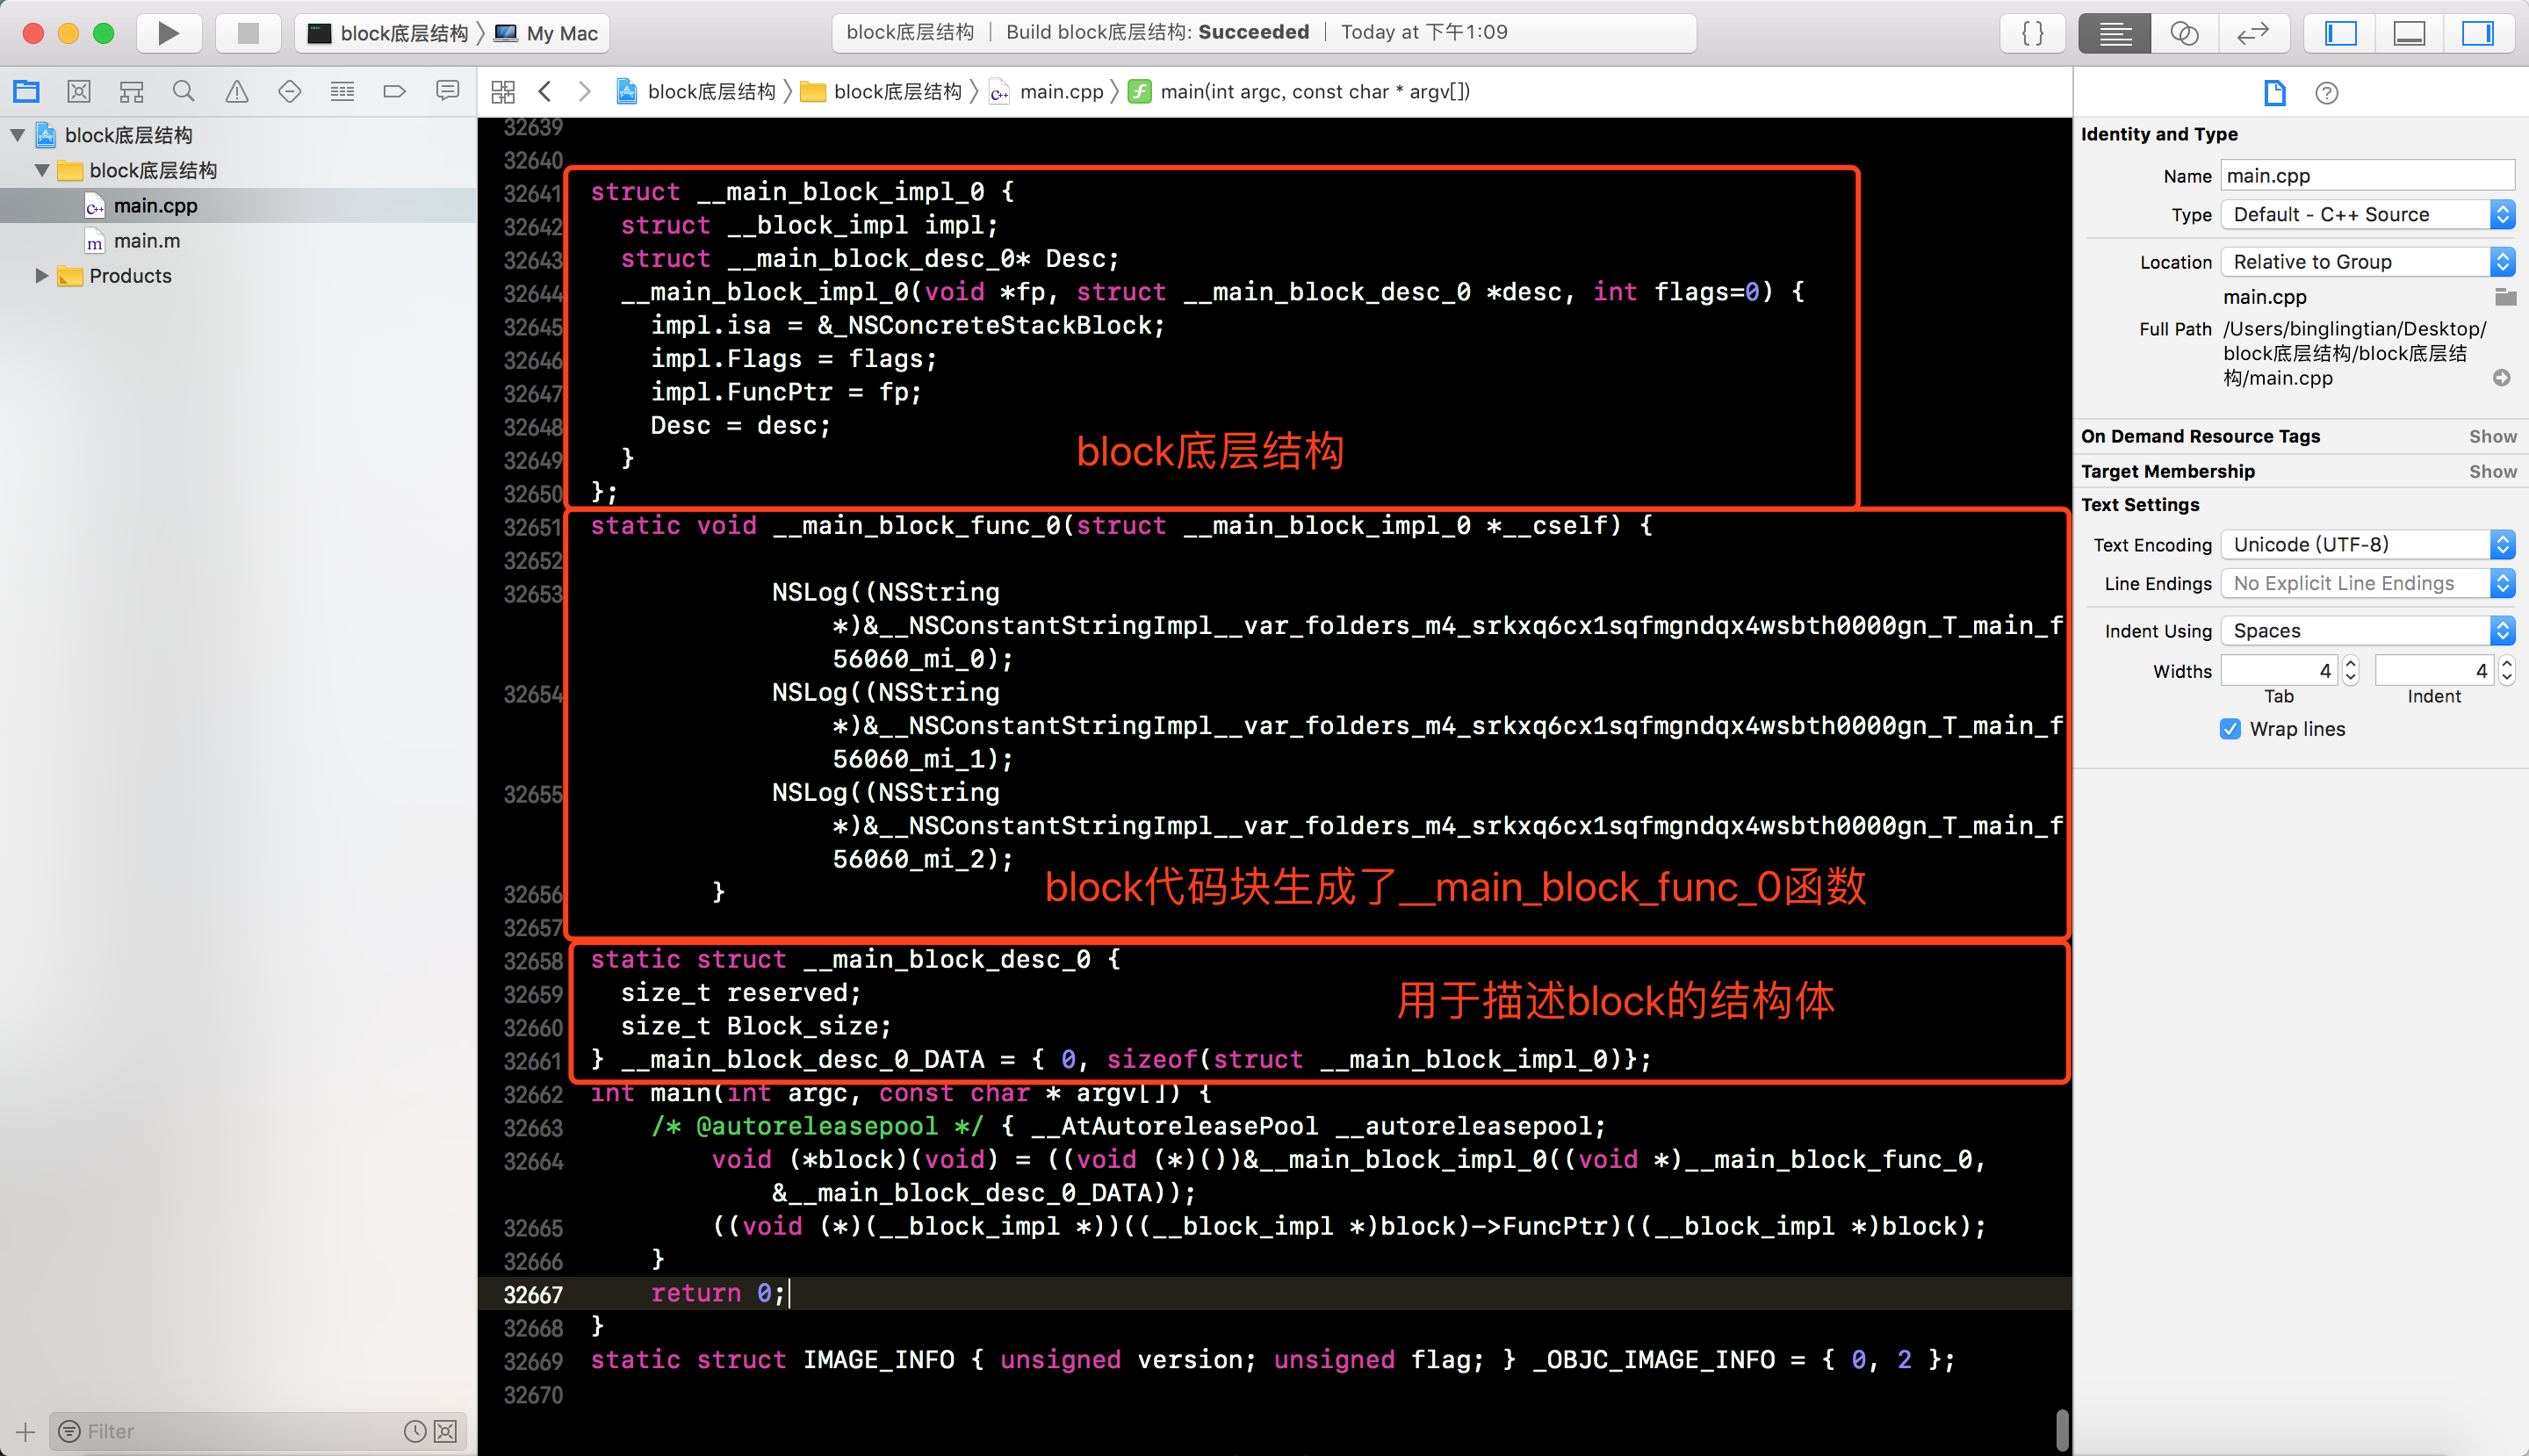Hide the Navigator panel

click(x=2340, y=33)
